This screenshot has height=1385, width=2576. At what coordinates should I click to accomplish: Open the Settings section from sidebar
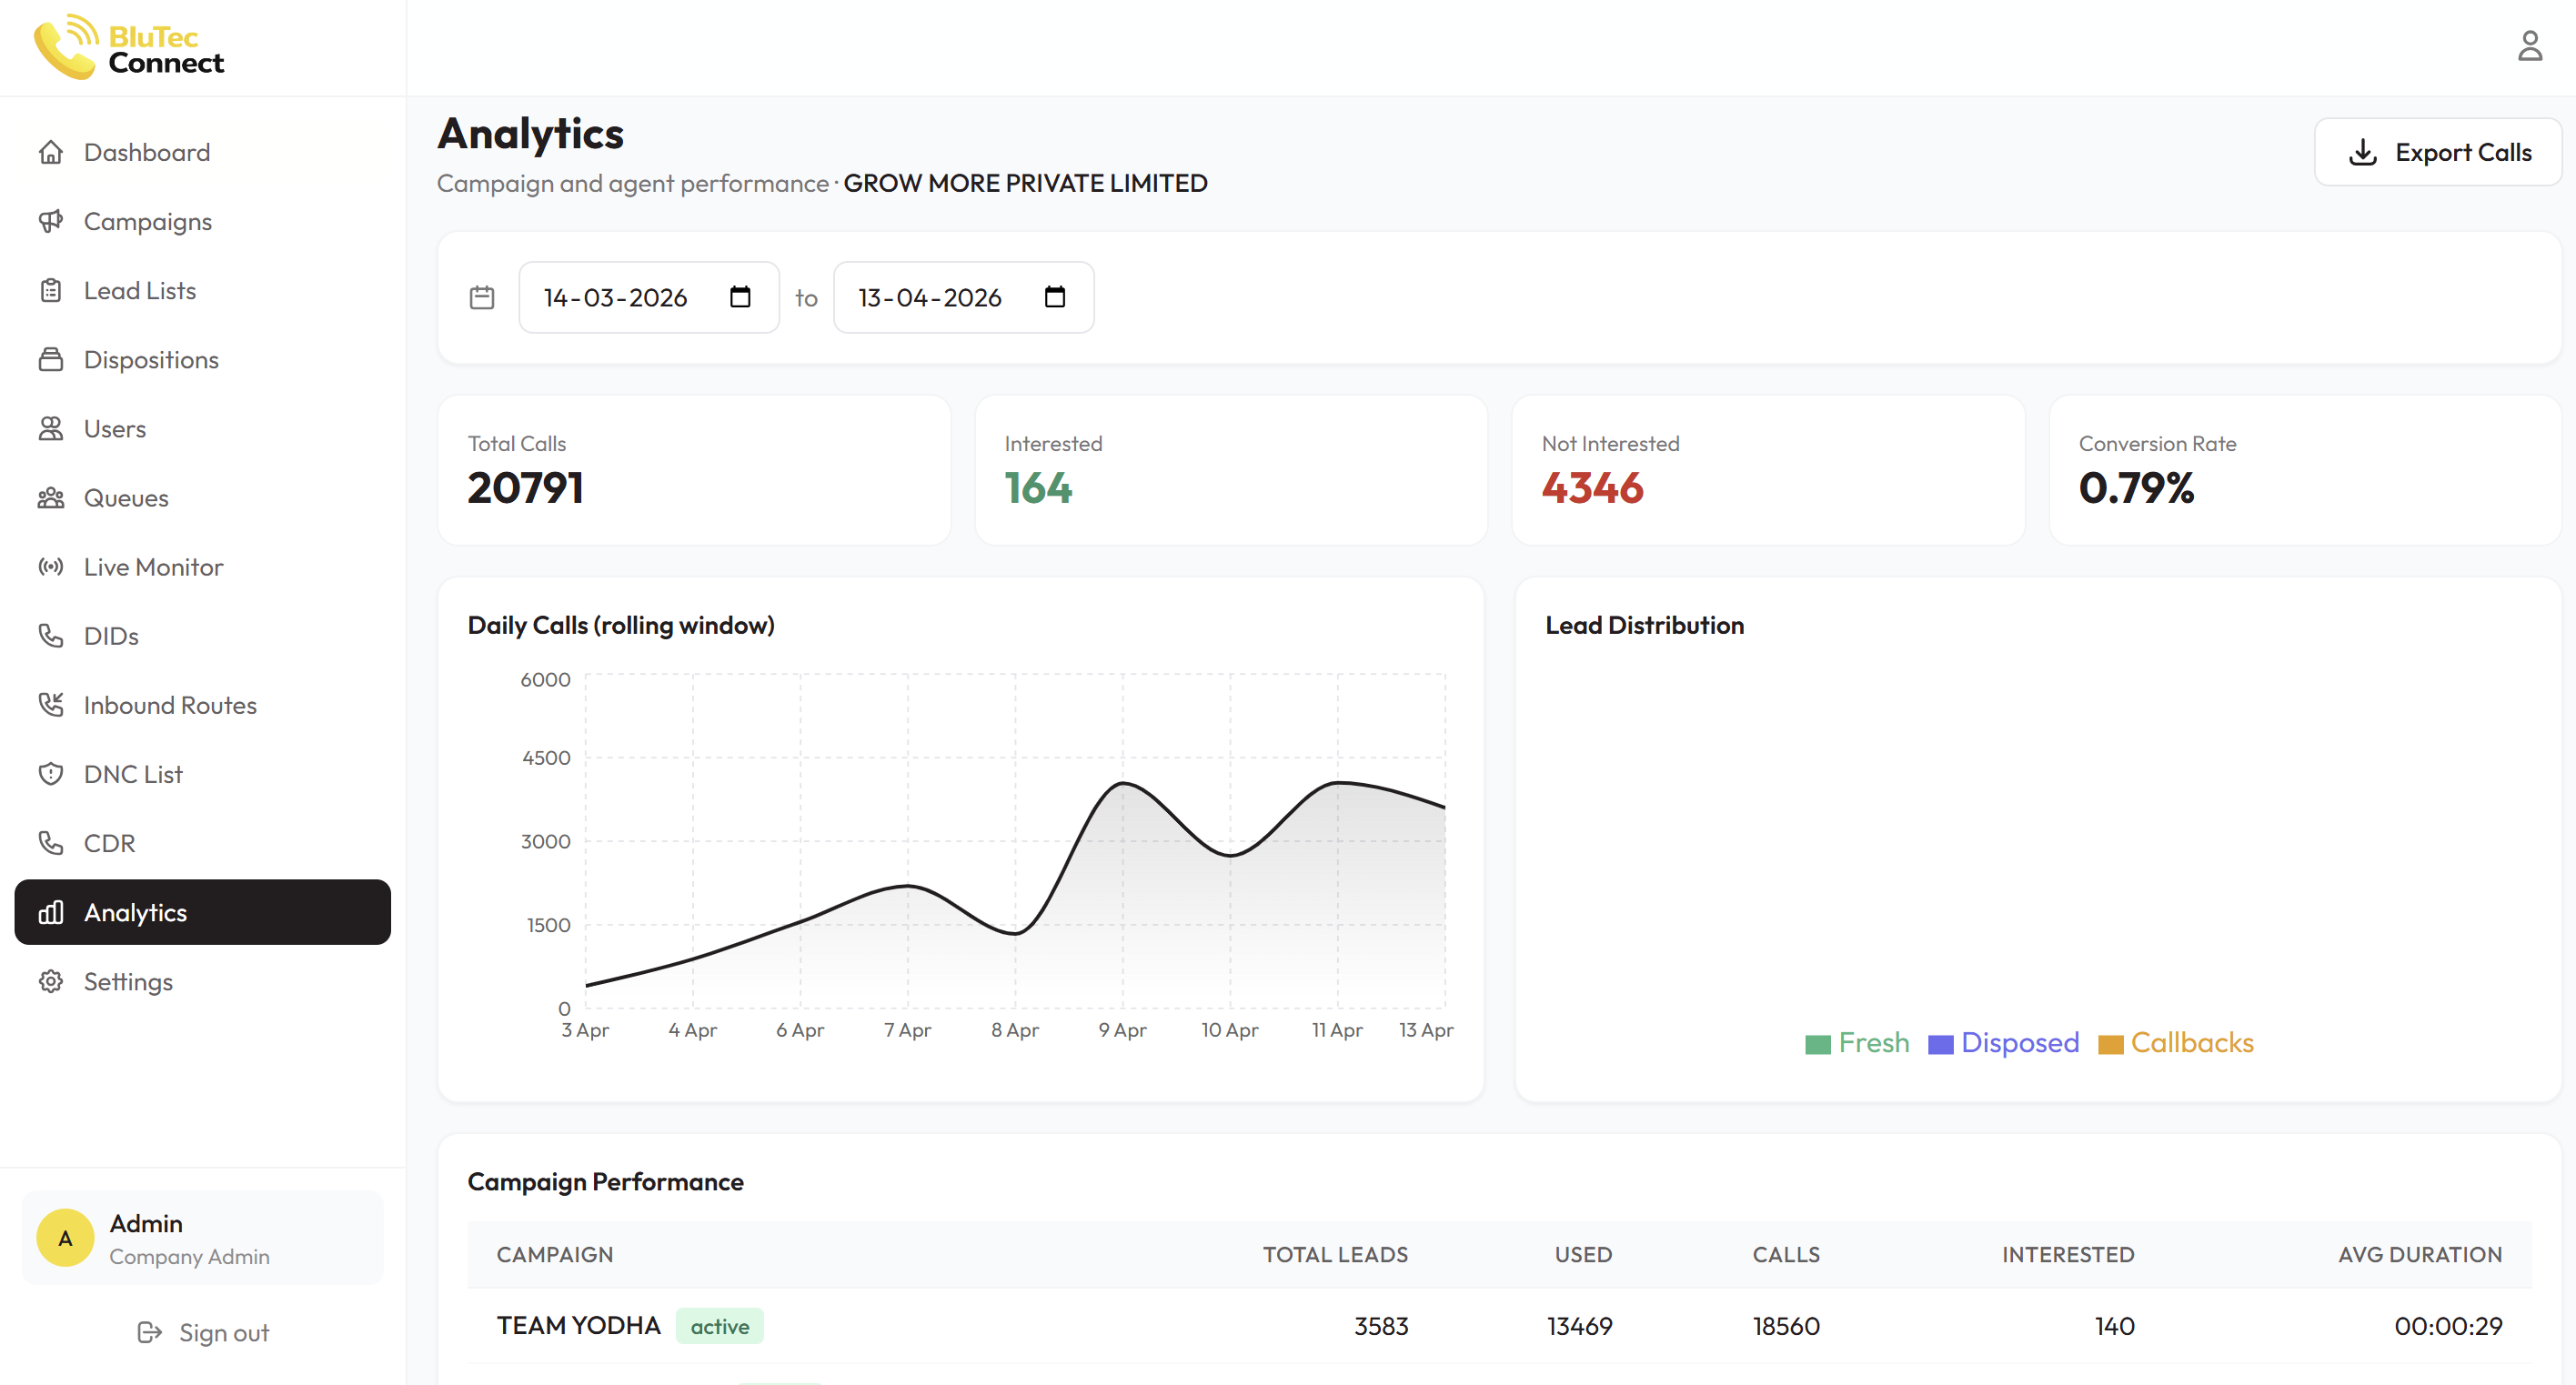tap(128, 981)
